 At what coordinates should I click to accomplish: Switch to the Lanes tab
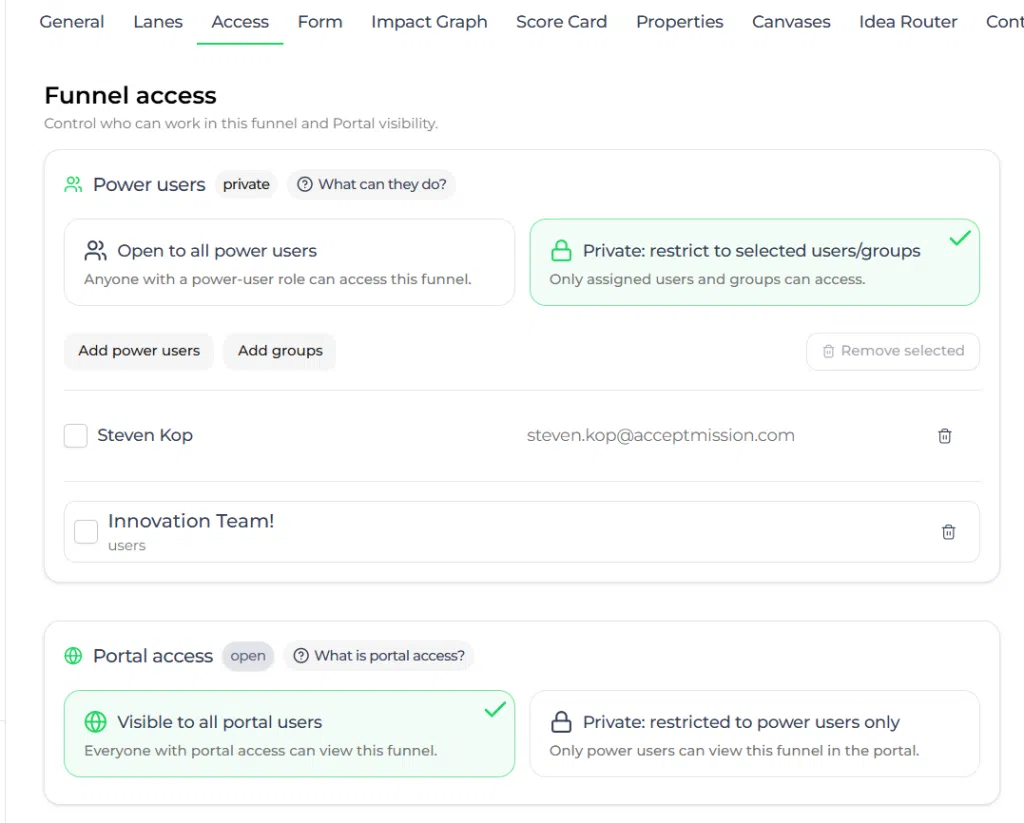158,22
